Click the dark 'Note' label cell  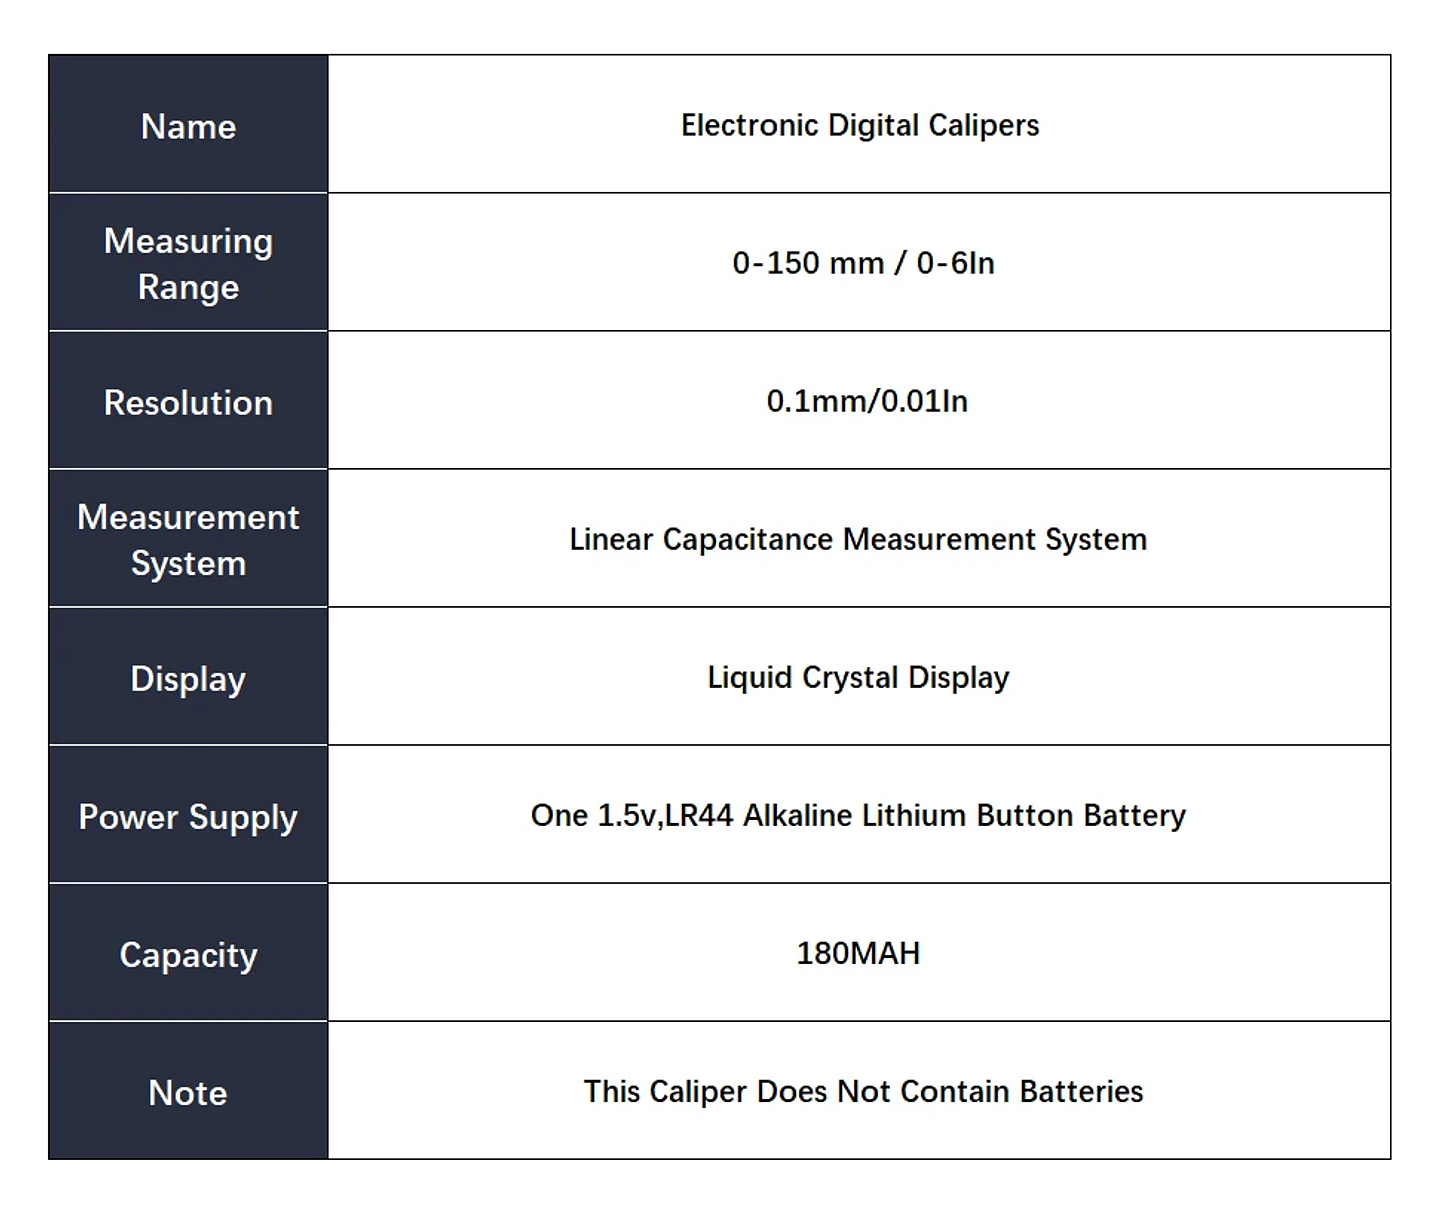188,1092
